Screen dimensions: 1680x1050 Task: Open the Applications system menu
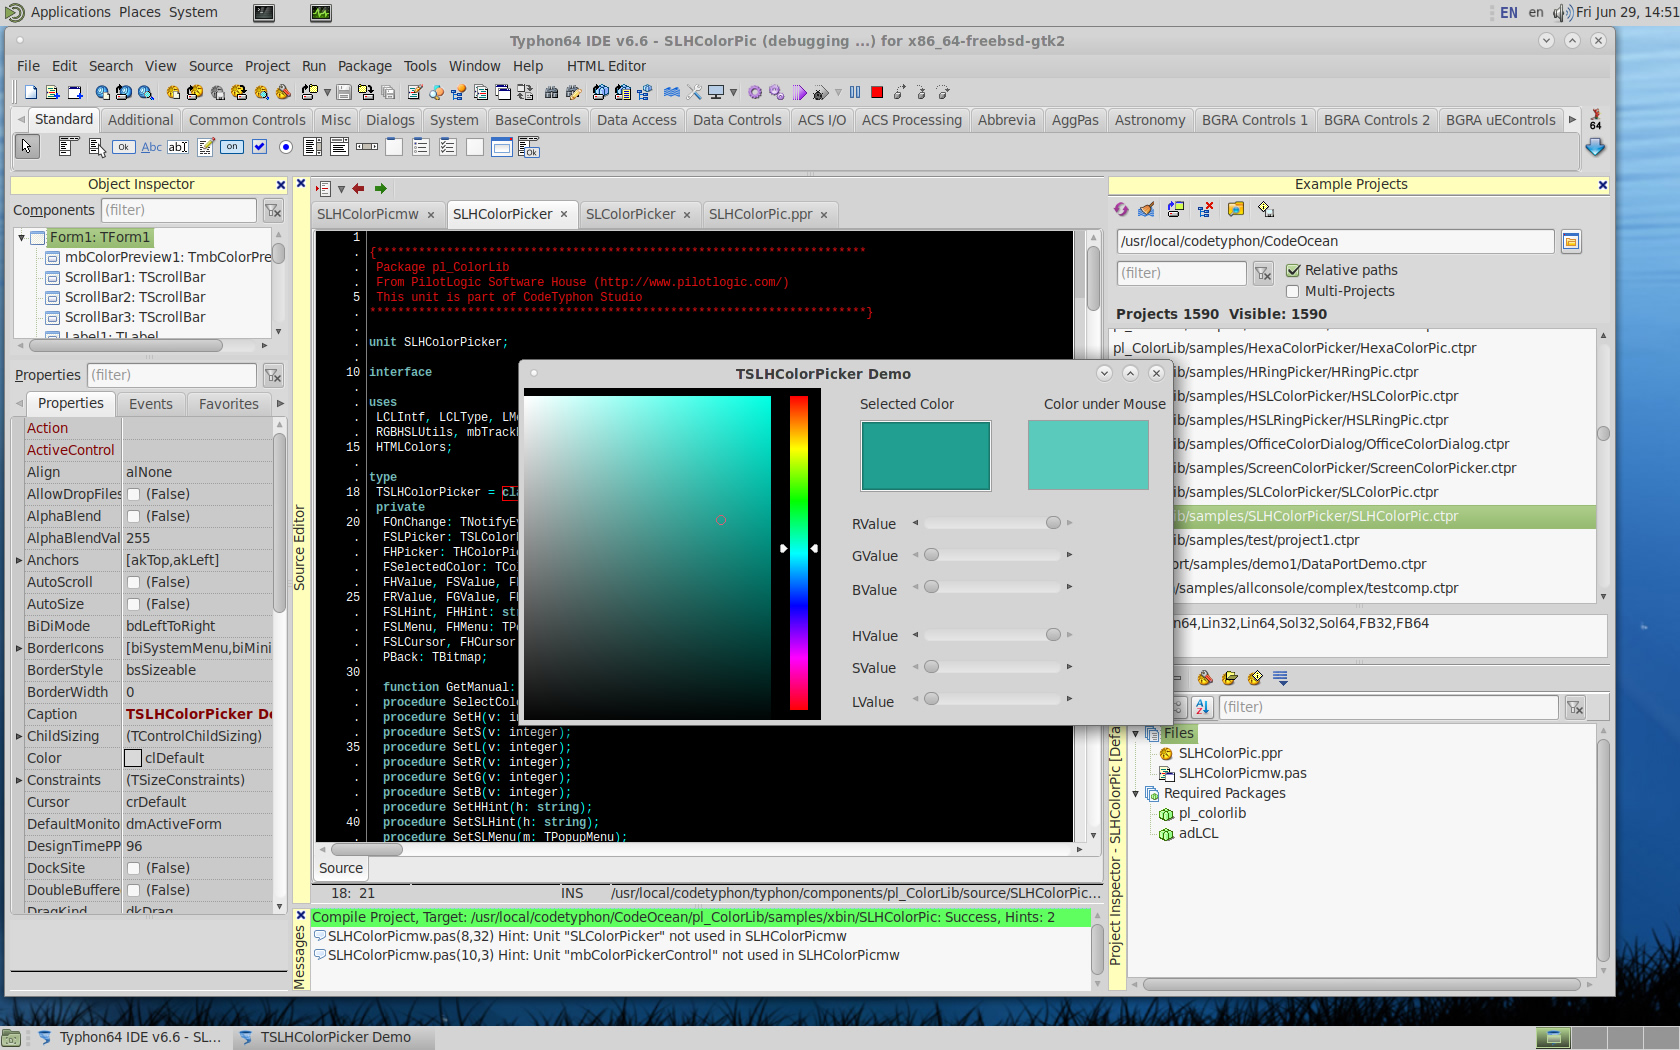coord(70,12)
